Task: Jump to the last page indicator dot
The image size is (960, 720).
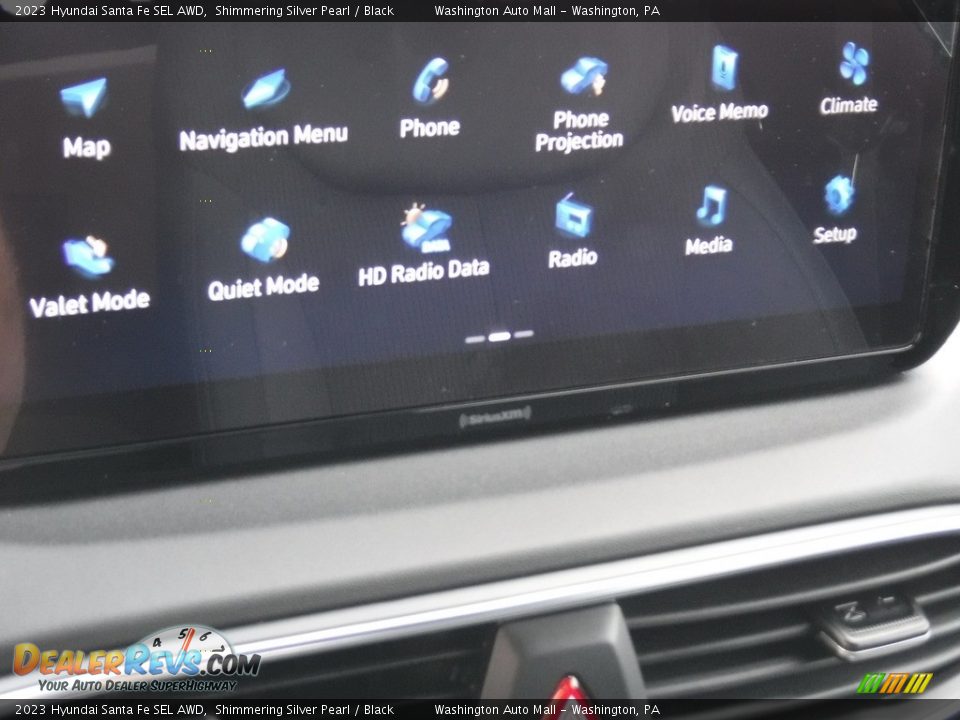Action: tap(523, 334)
